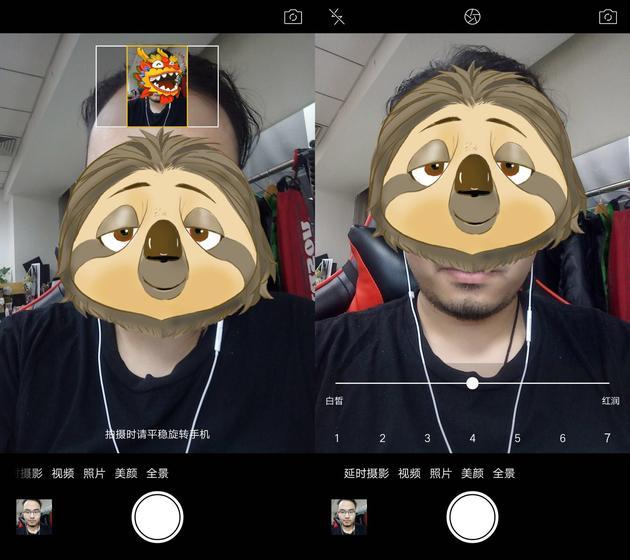This screenshot has width=630, height=560.
Task: Choose beauty level 7
Action: click(x=608, y=438)
